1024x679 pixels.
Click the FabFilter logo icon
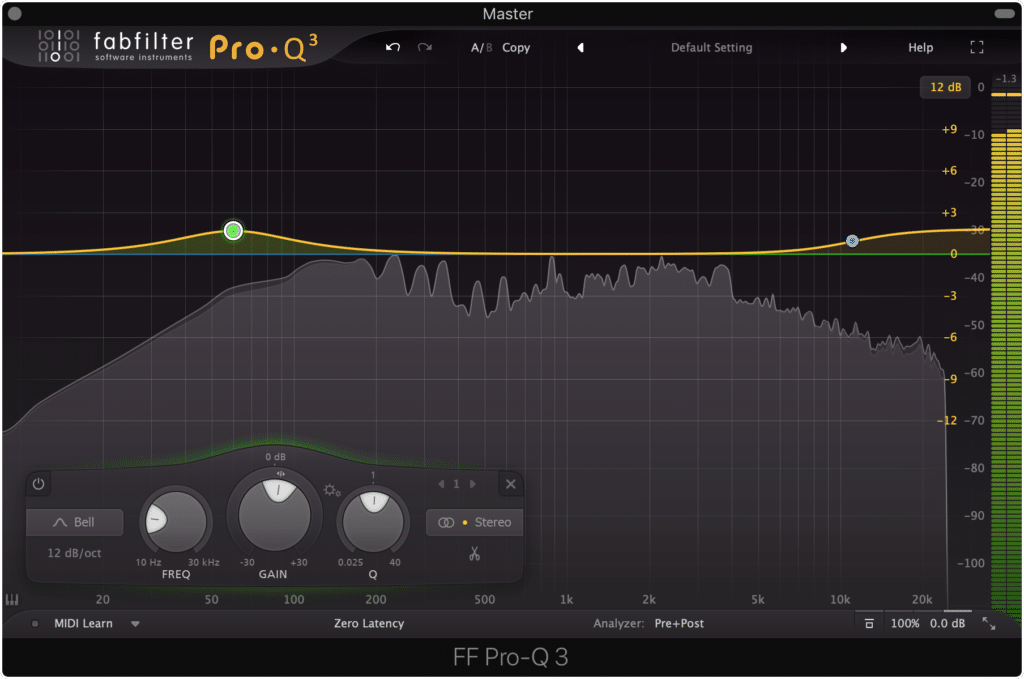pyautogui.click(x=59, y=46)
